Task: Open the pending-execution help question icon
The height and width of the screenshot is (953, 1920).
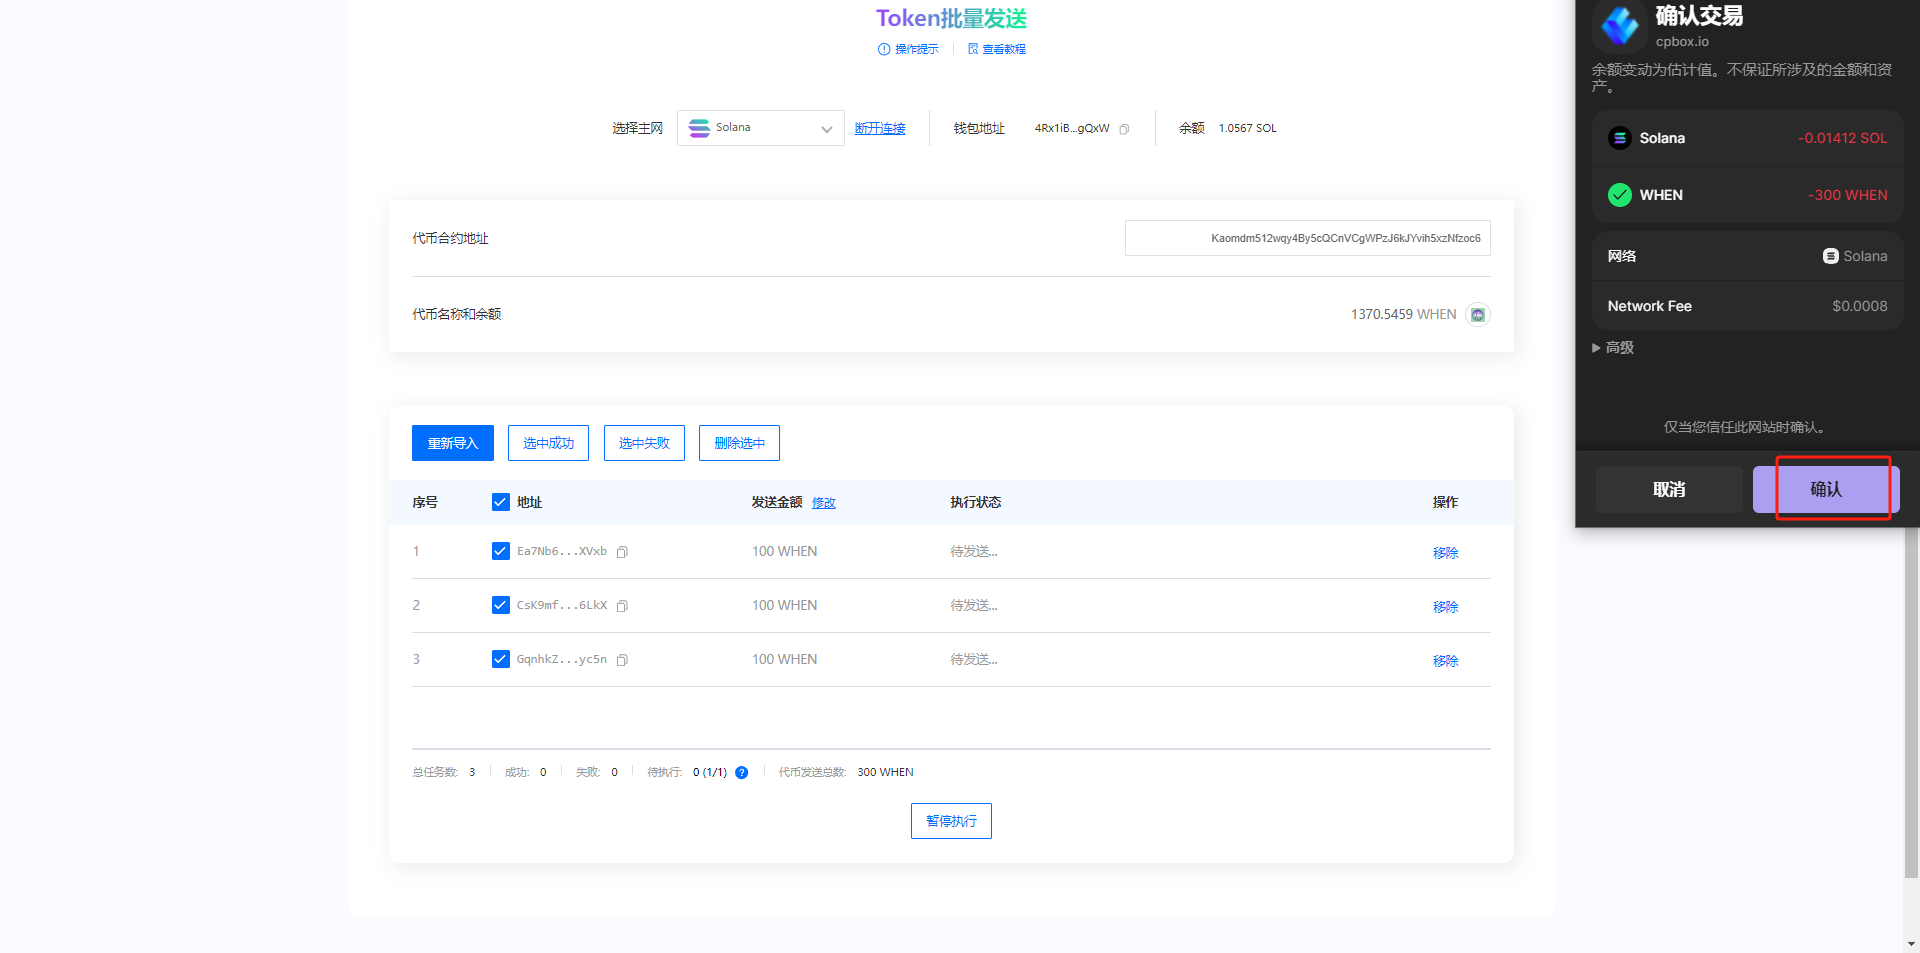Action: 741,772
